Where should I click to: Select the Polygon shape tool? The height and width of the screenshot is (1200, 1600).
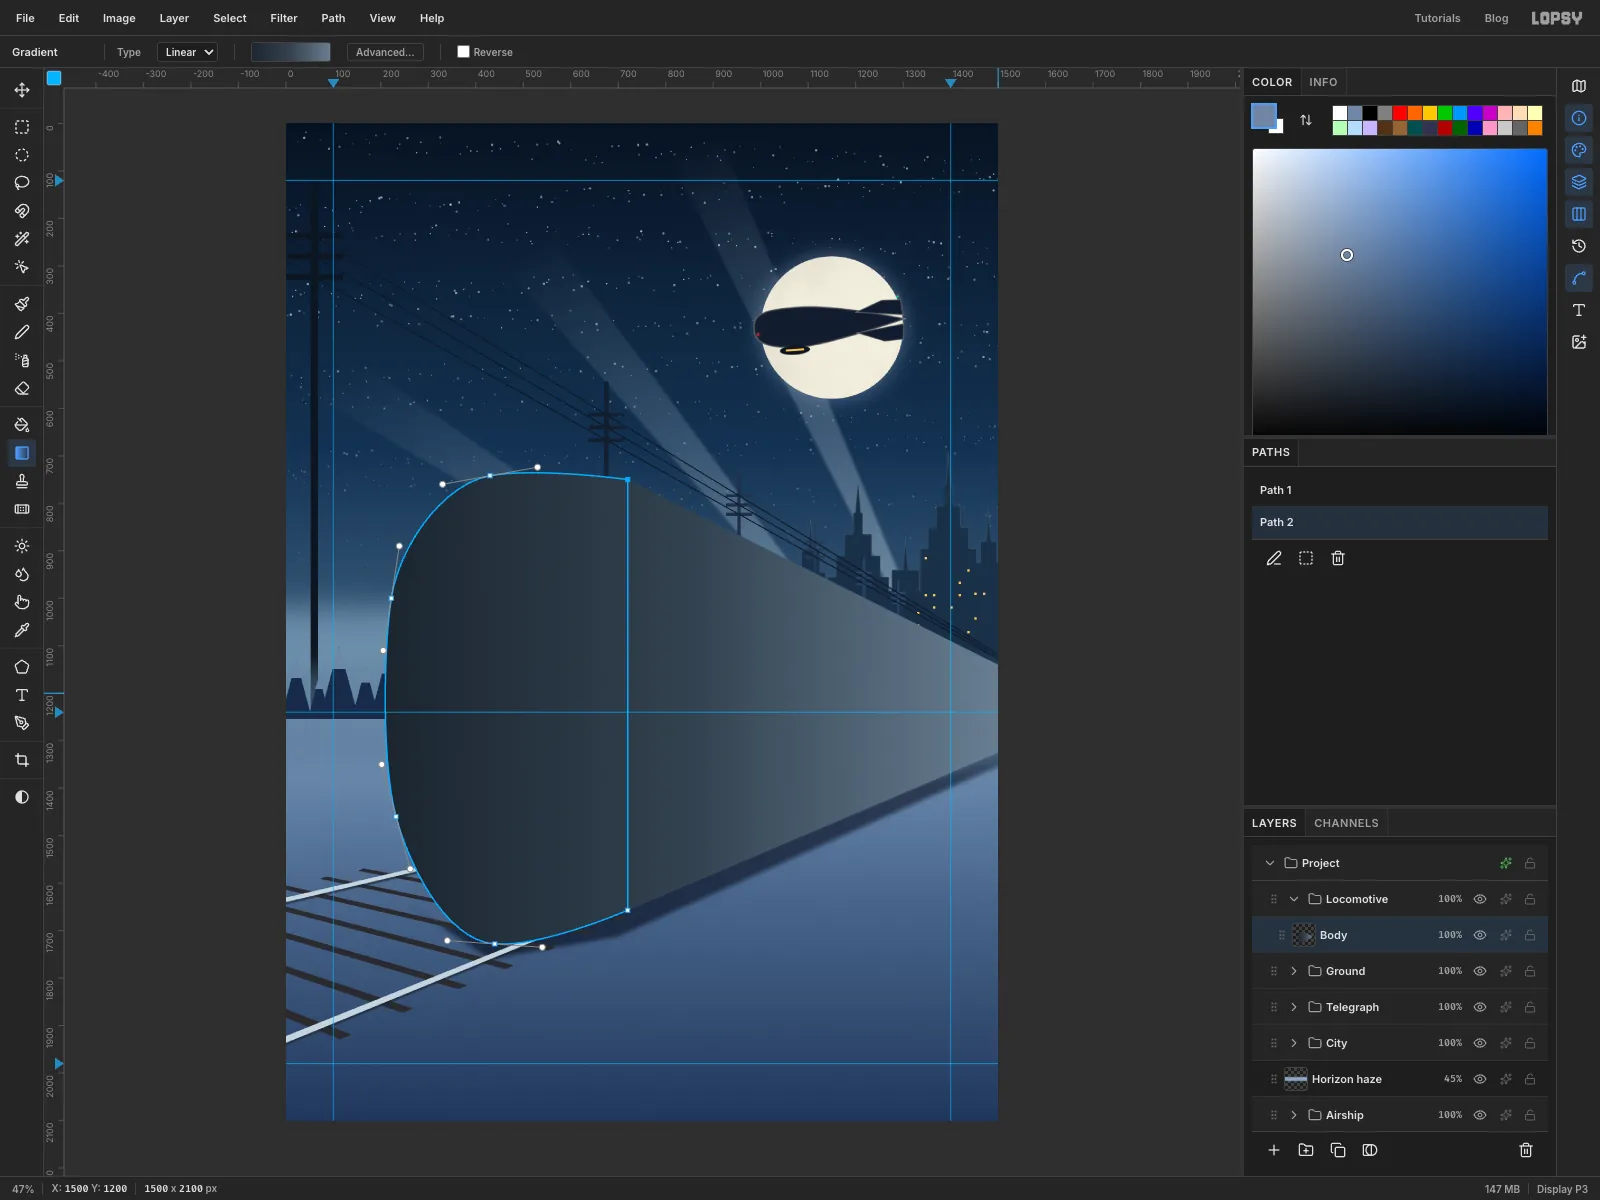pyautogui.click(x=22, y=667)
